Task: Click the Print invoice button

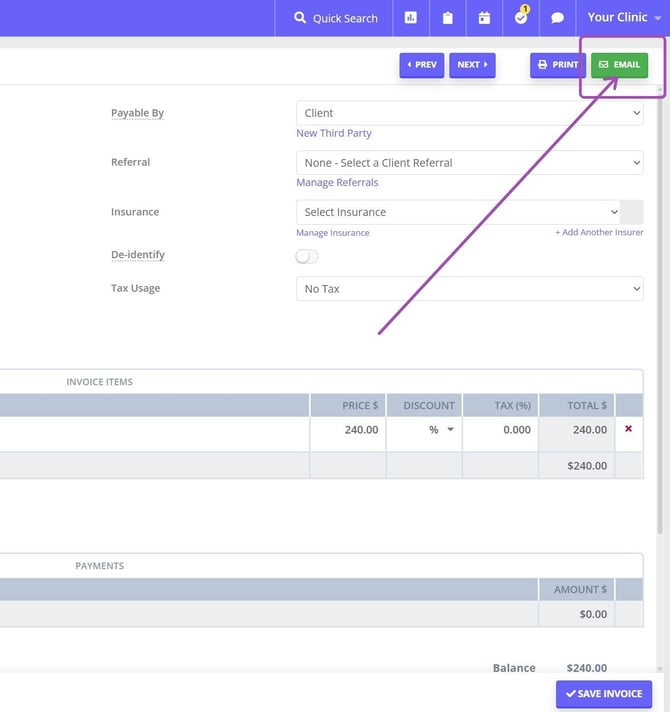Action: coord(557,65)
